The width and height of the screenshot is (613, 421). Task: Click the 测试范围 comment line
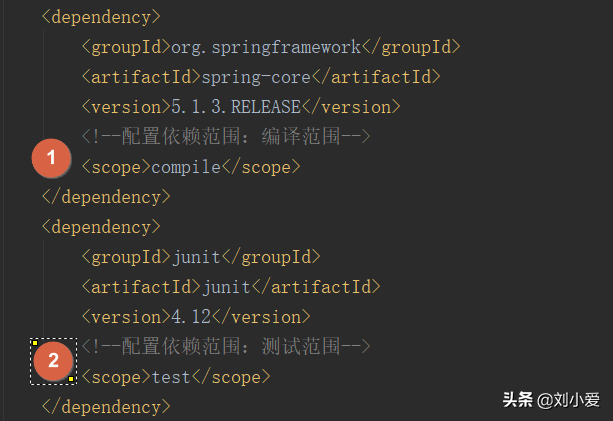pyautogui.click(x=226, y=346)
